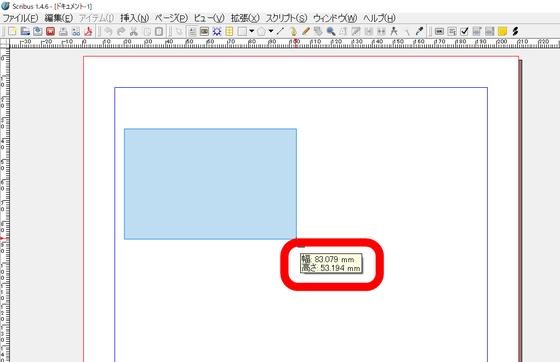Select the Insert Text Frame tool
560x362 pixels.
coord(192,31)
